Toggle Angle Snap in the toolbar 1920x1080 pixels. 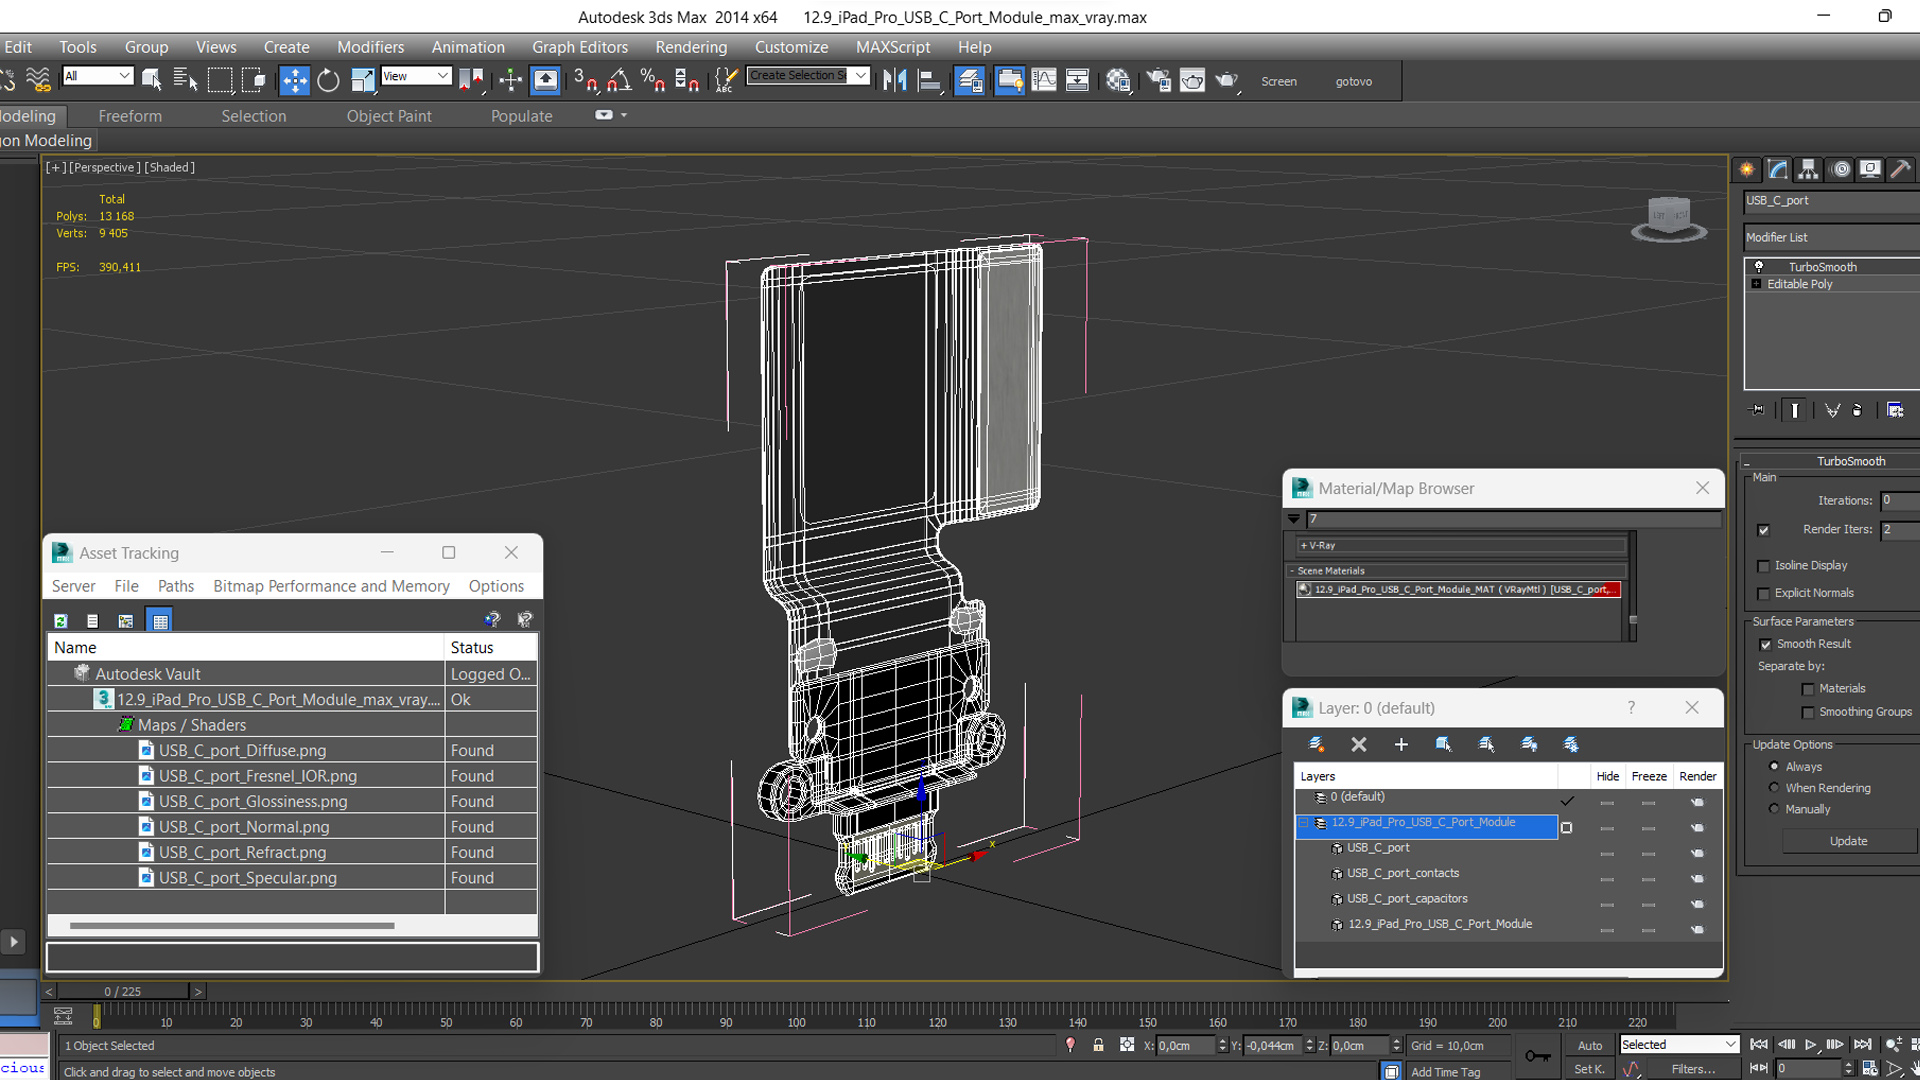tap(620, 81)
